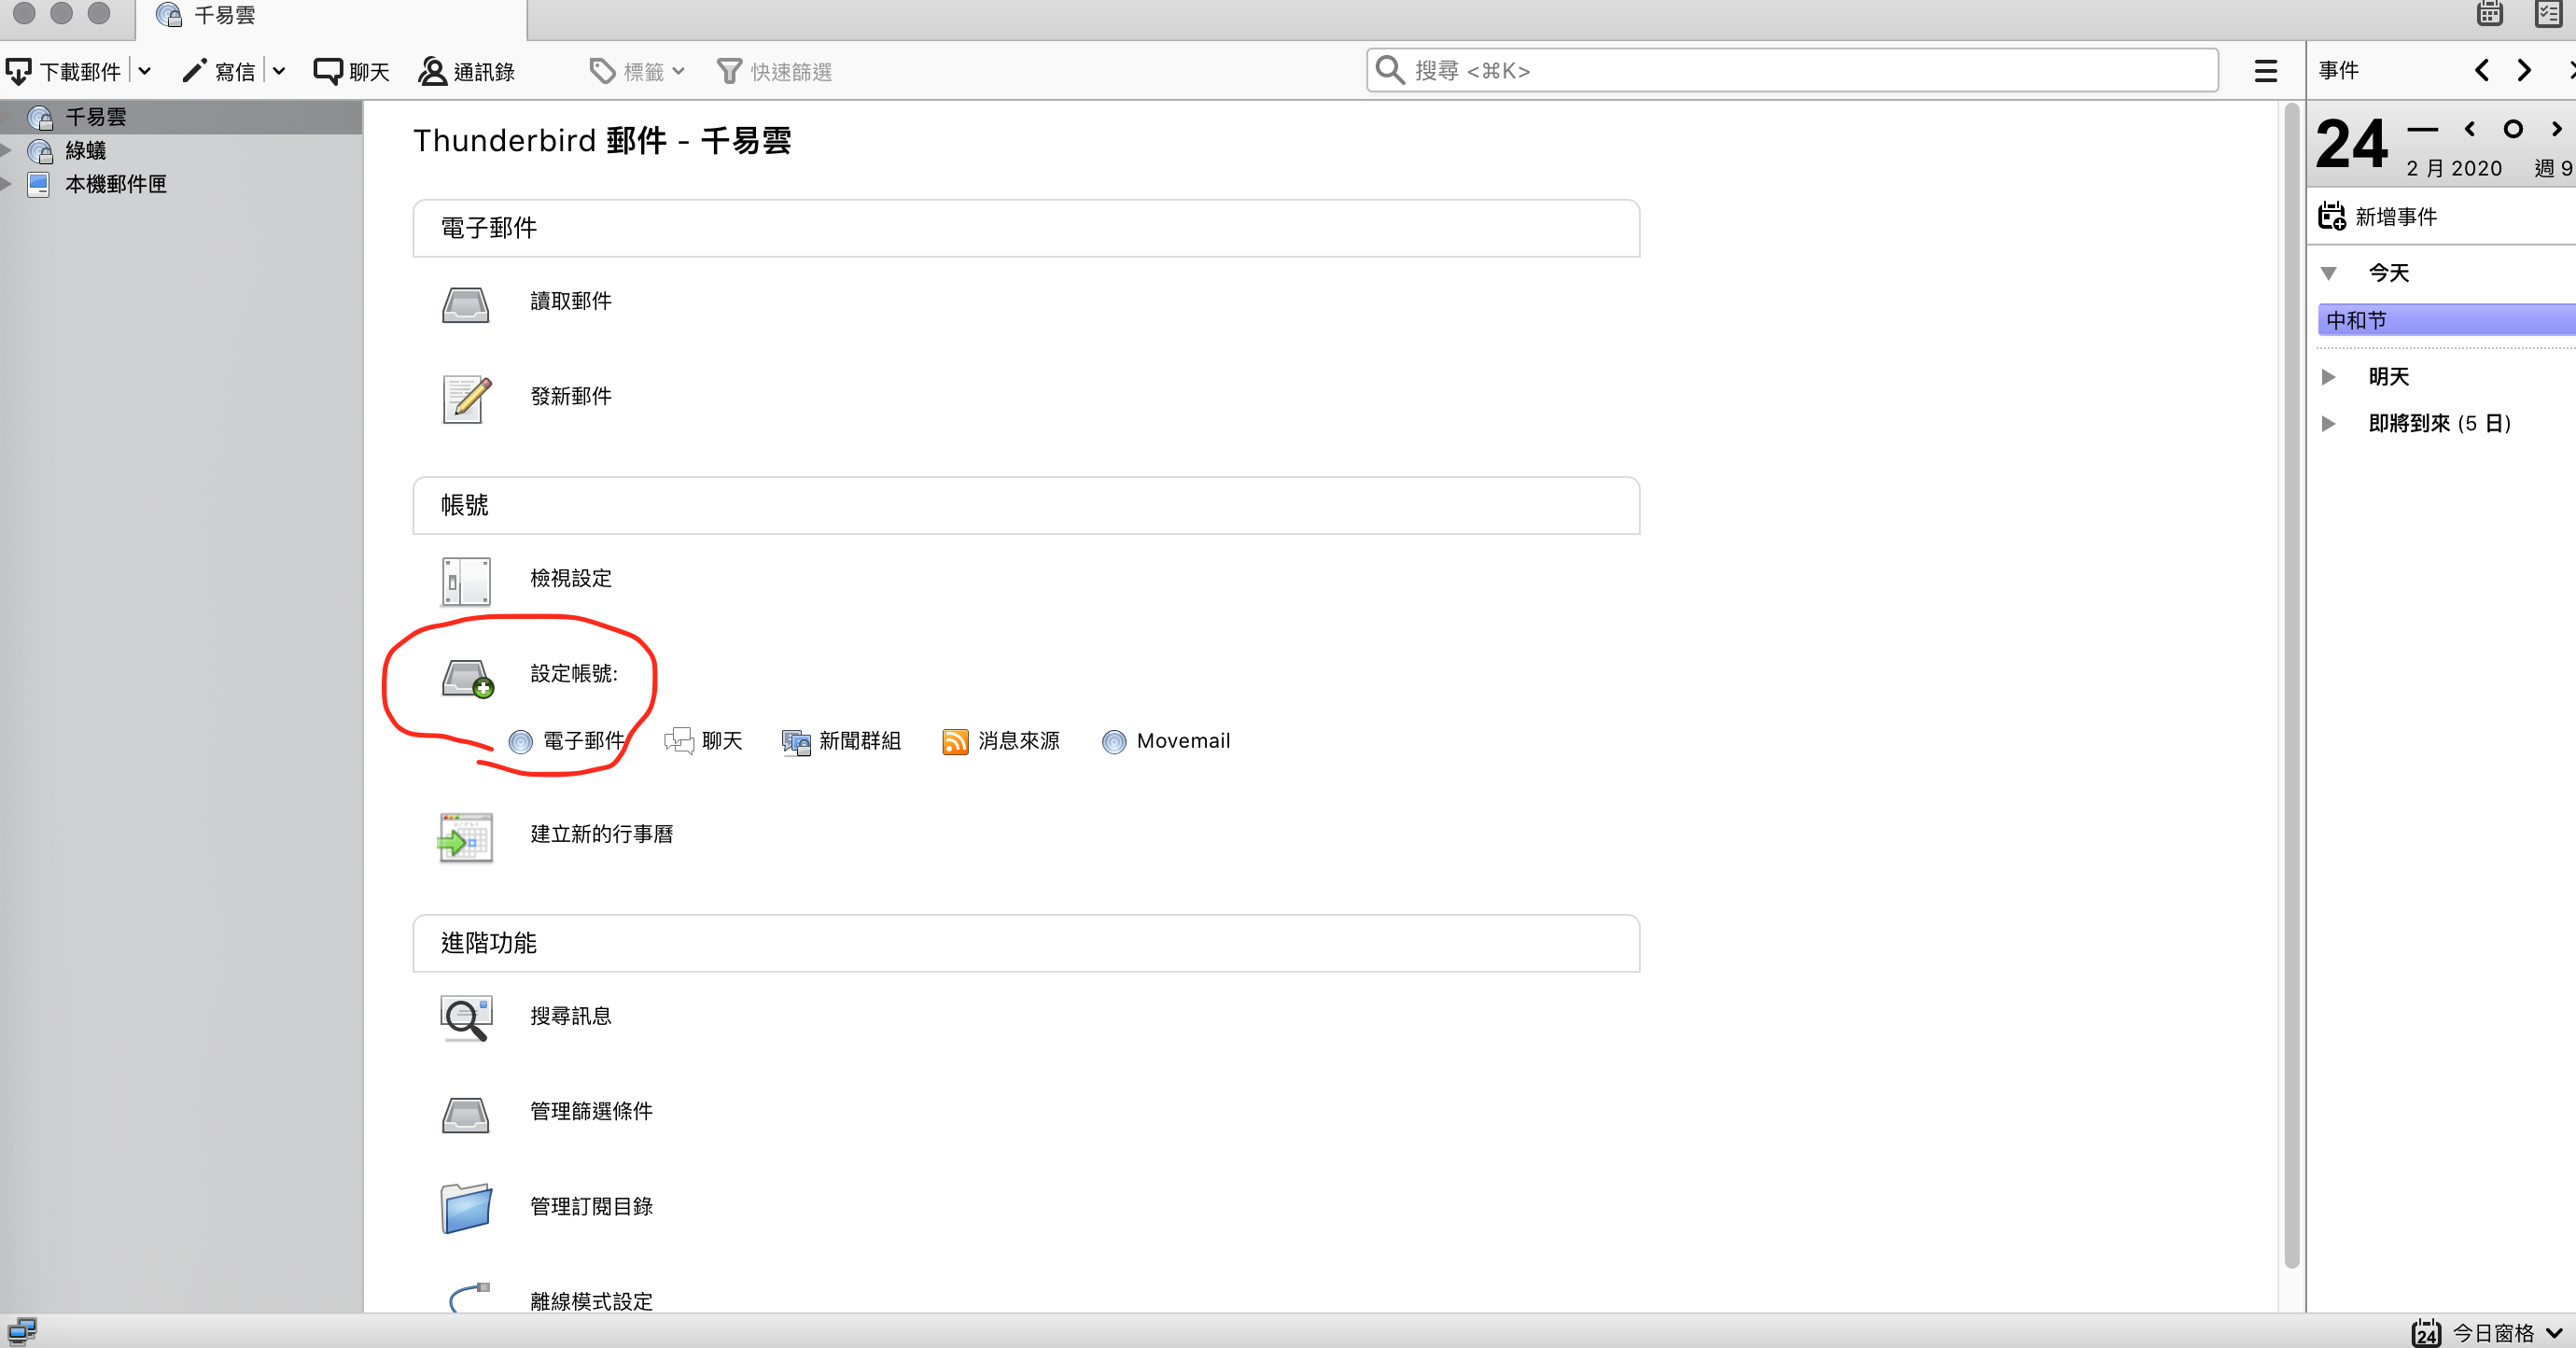Open the 檢視設定 link
This screenshot has width=2576, height=1348.
[x=571, y=578]
